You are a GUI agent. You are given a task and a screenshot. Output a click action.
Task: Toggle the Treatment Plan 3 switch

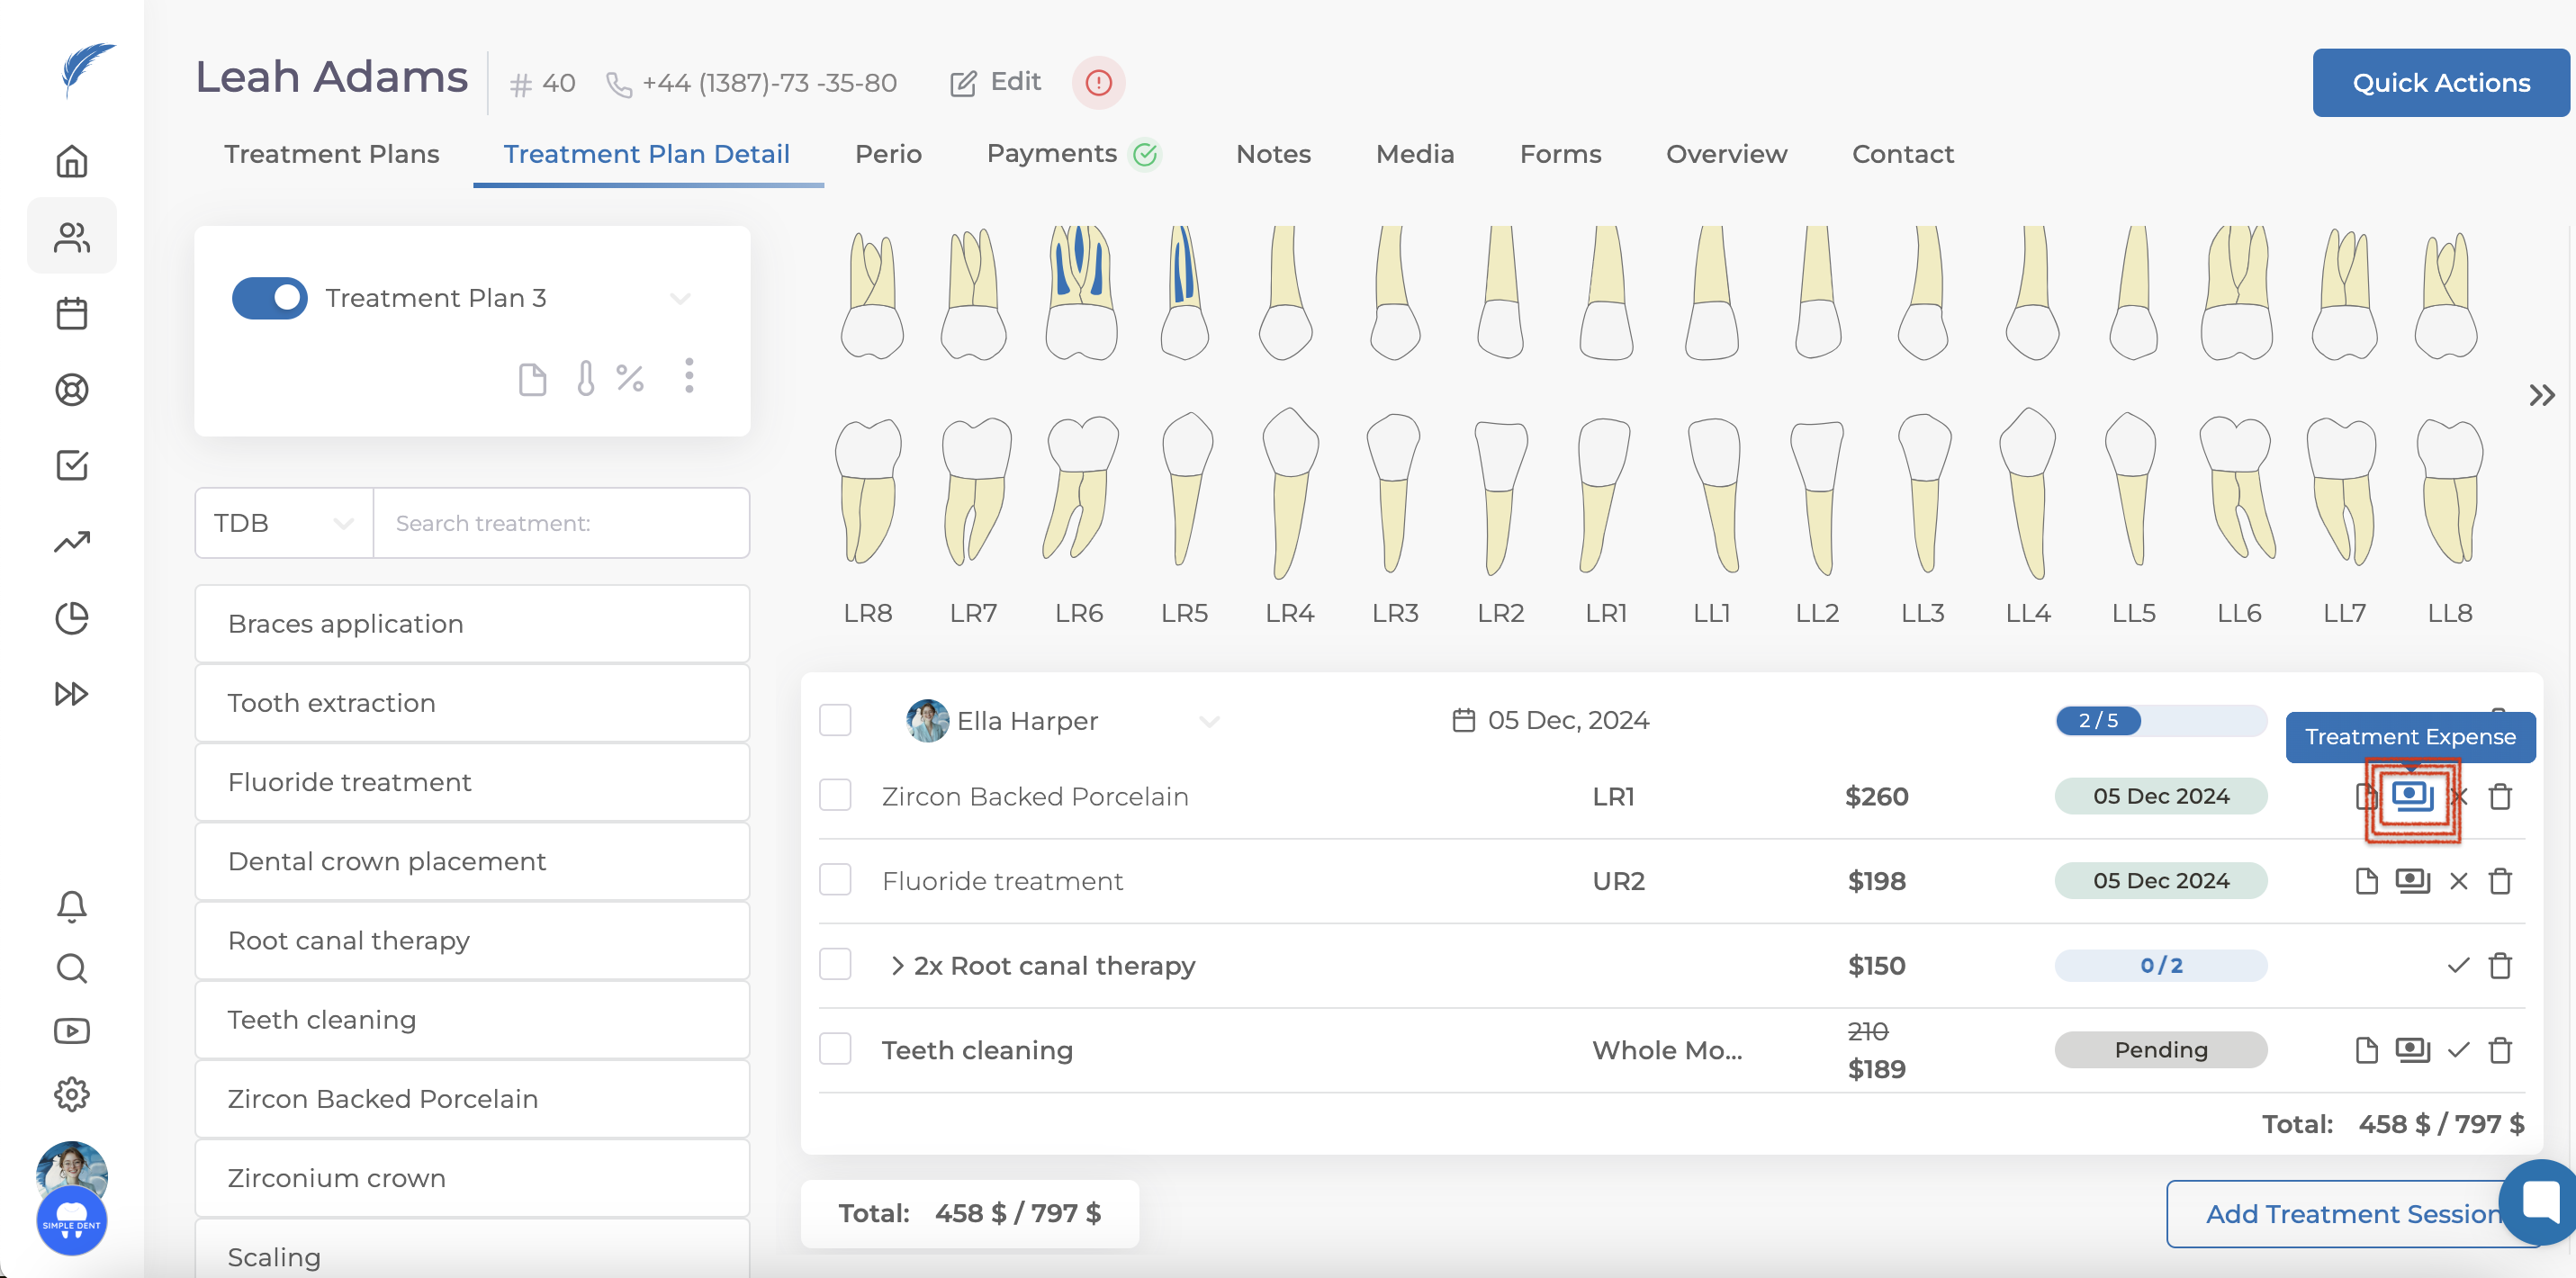pos(270,298)
